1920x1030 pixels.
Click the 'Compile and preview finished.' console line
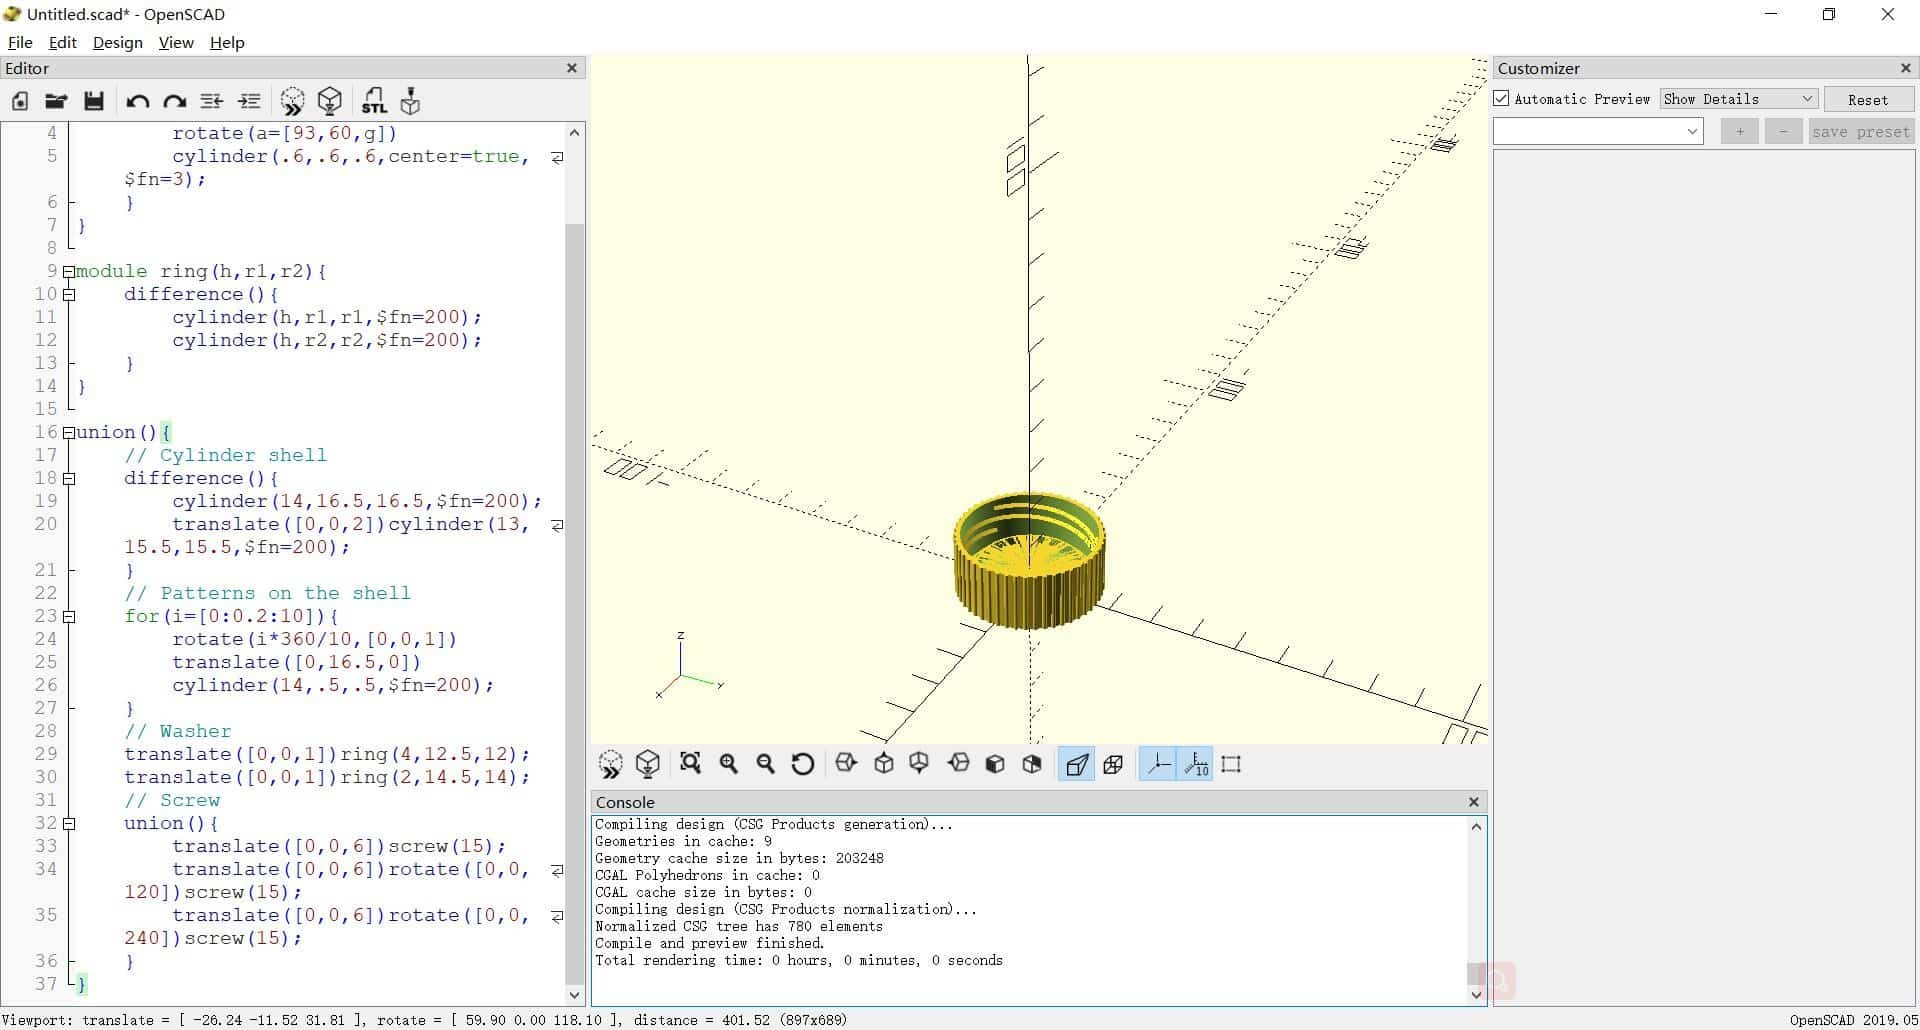(709, 943)
